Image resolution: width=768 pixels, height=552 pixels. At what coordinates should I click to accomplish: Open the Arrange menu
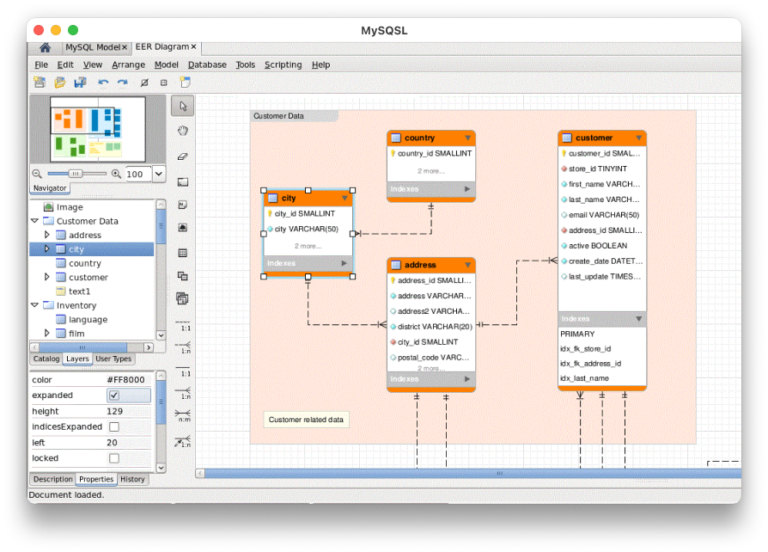click(128, 65)
